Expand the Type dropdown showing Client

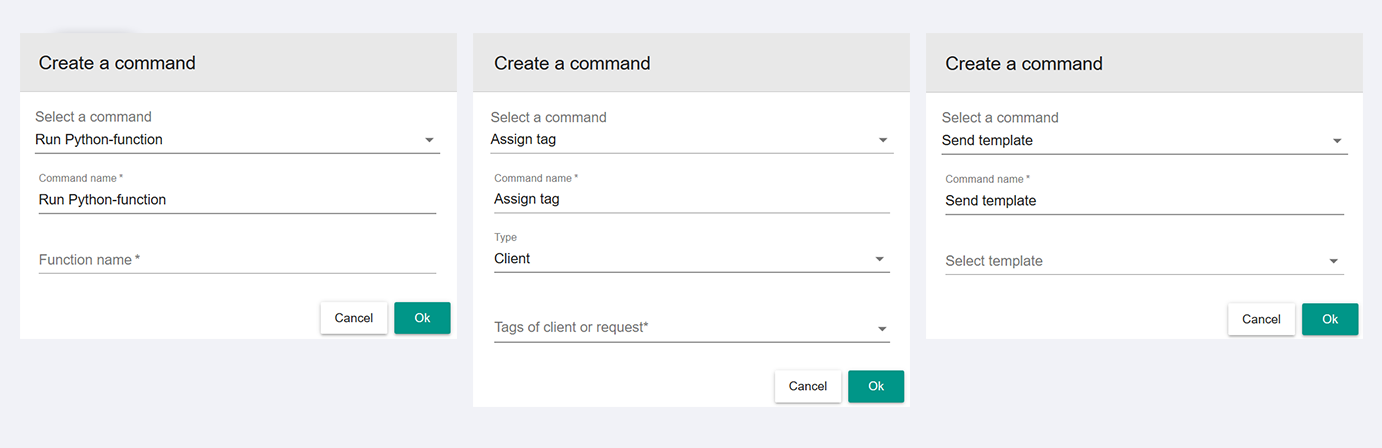[x=691, y=259]
